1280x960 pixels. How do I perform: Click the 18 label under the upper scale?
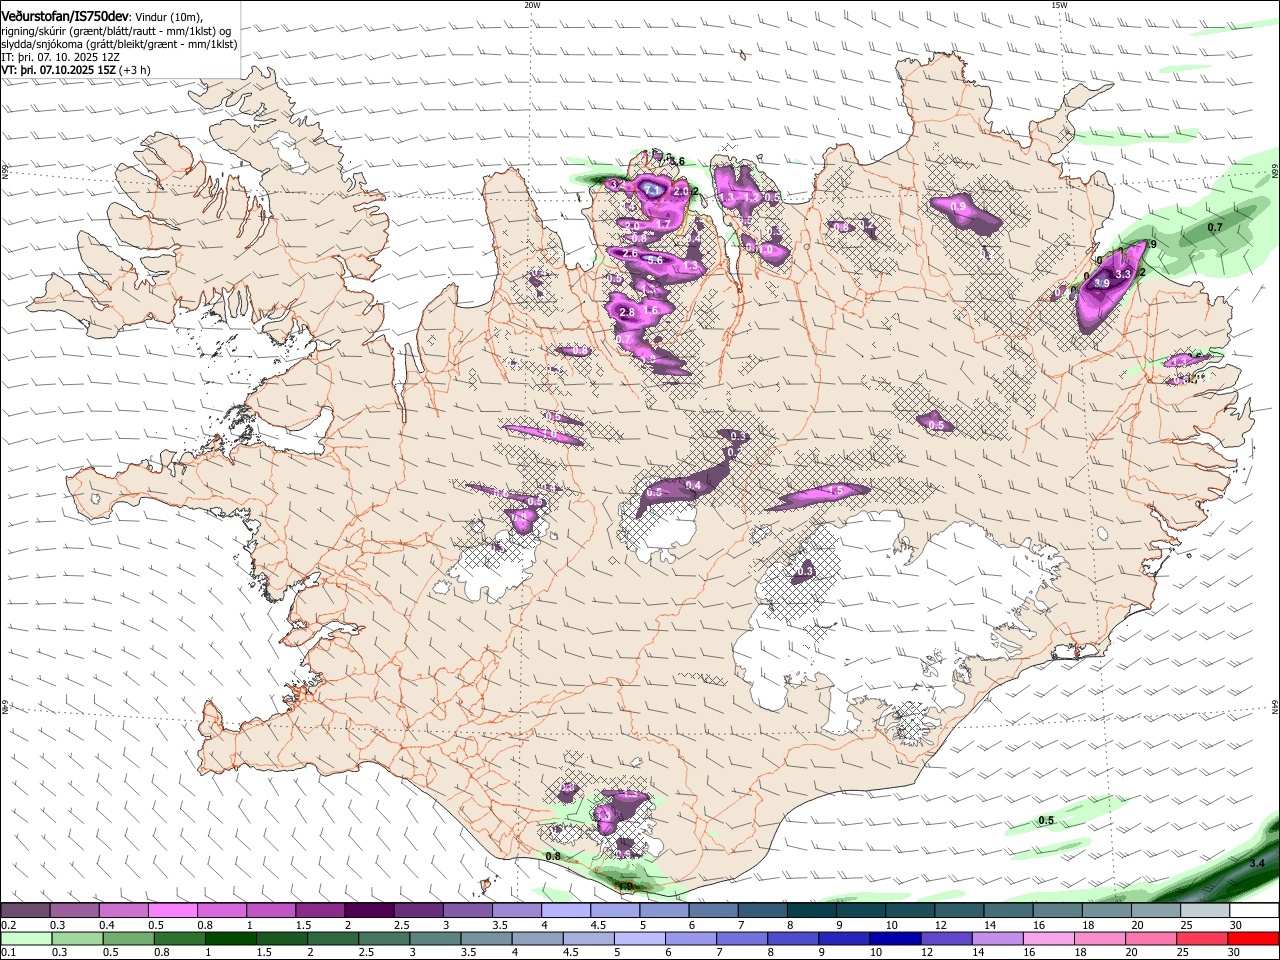click(1086, 925)
